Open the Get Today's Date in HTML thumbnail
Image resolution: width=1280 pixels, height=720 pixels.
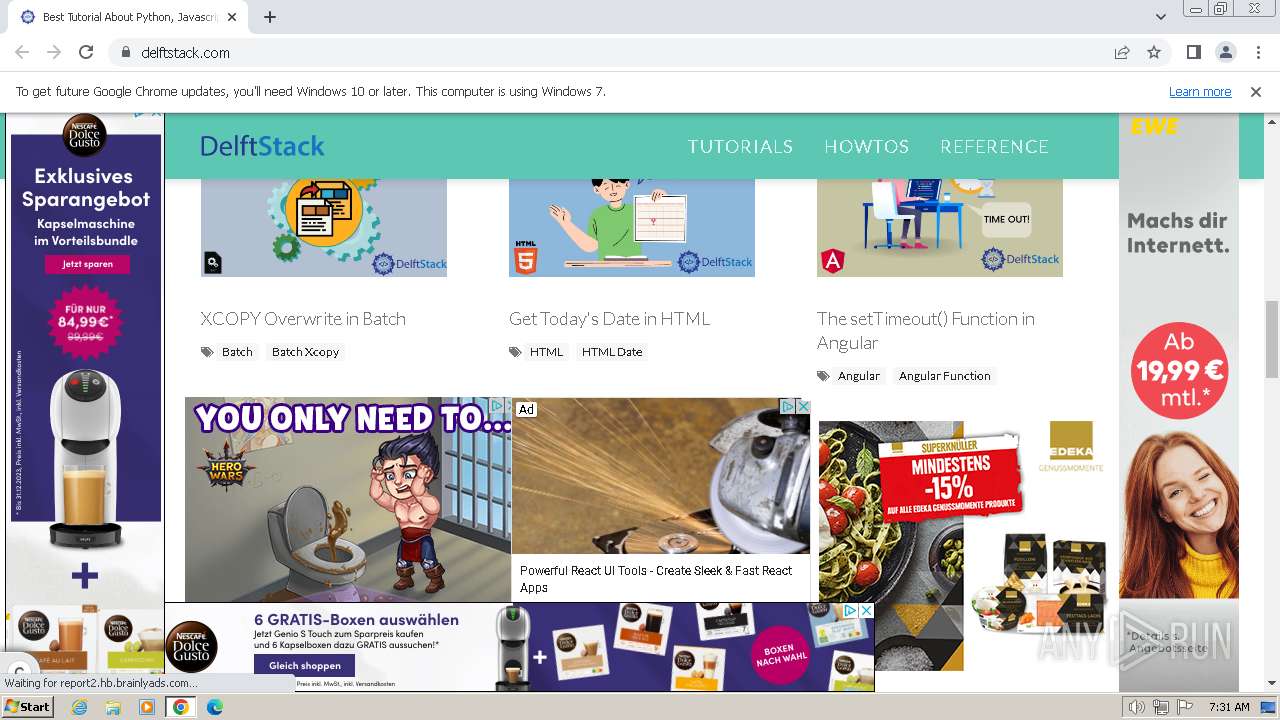coord(632,228)
